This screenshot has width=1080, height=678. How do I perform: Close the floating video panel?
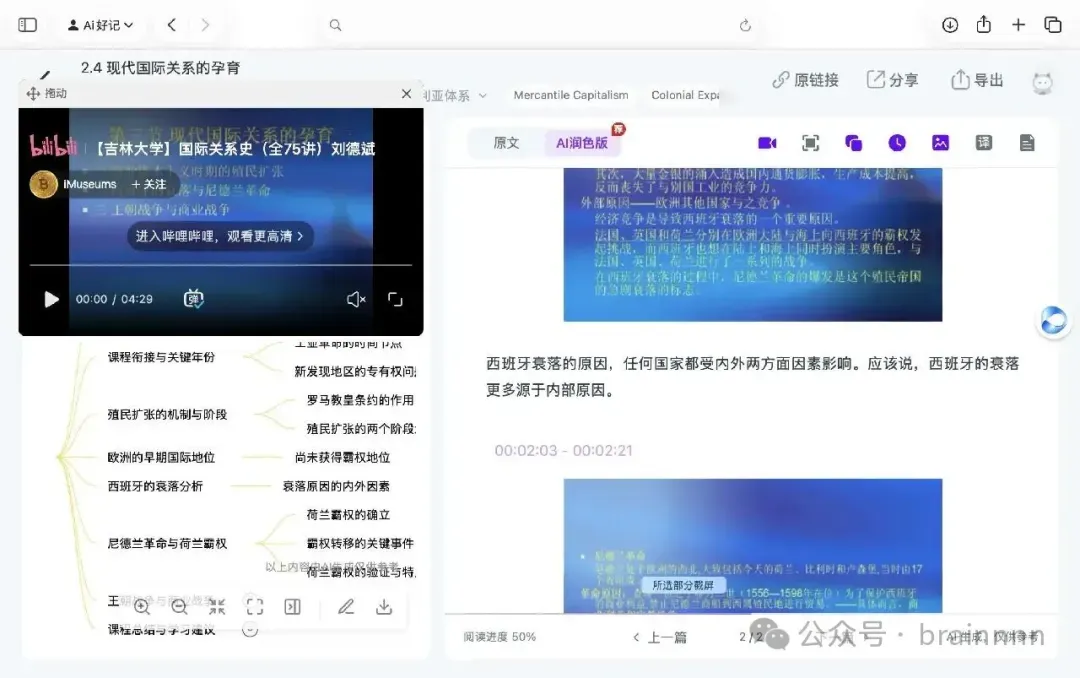[406, 94]
